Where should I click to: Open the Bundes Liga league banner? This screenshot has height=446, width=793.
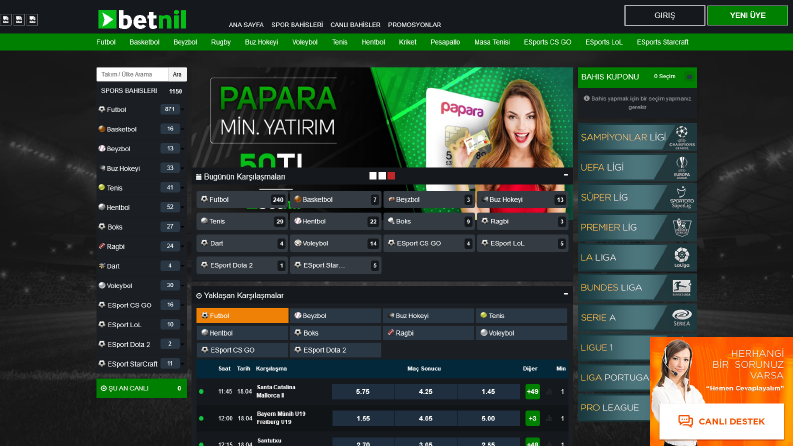coord(637,287)
